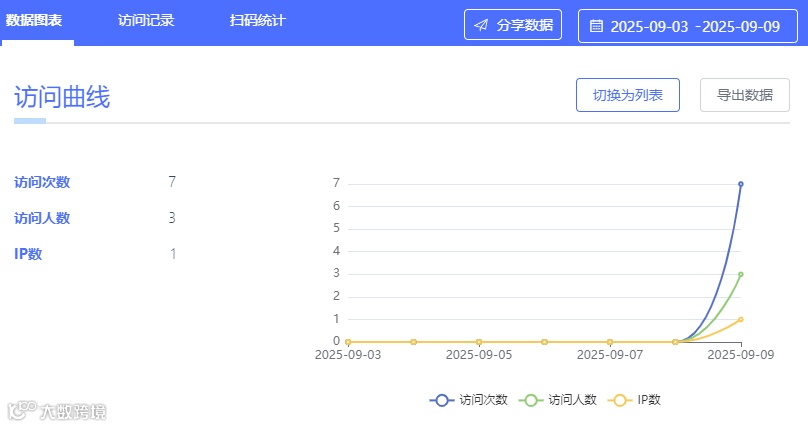Click the 访问曲线 section heading
Image resolution: width=808 pixels, height=427 pixels.
[x=62, y=97]
